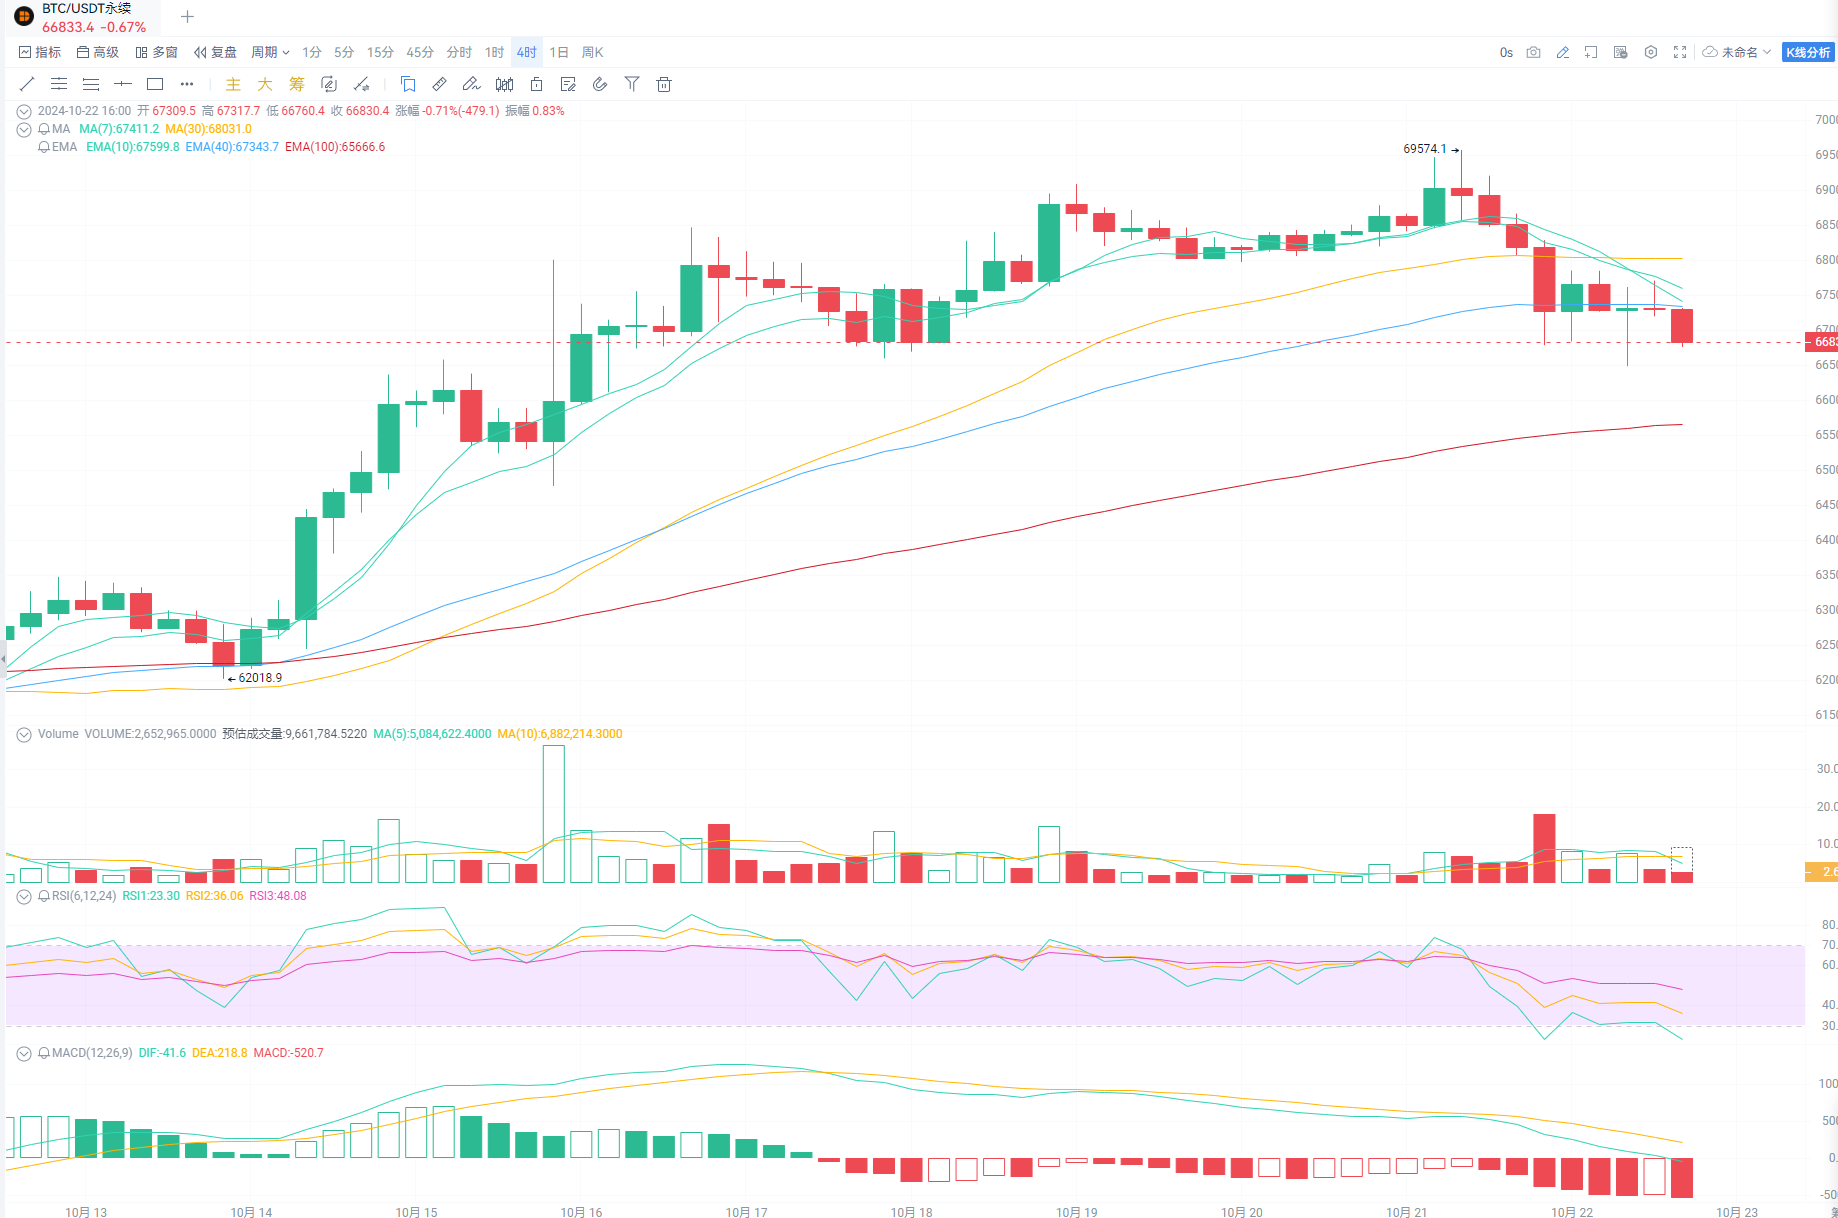The image size is (1838, 1218).
Task: Click the alert bell next to EMA
Action: [44, 147]
